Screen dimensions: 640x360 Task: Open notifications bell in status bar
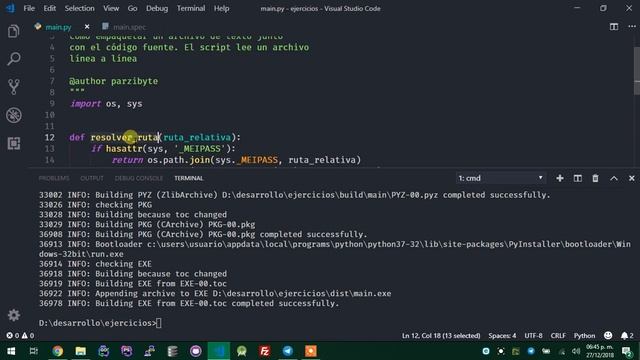point(627,336)
